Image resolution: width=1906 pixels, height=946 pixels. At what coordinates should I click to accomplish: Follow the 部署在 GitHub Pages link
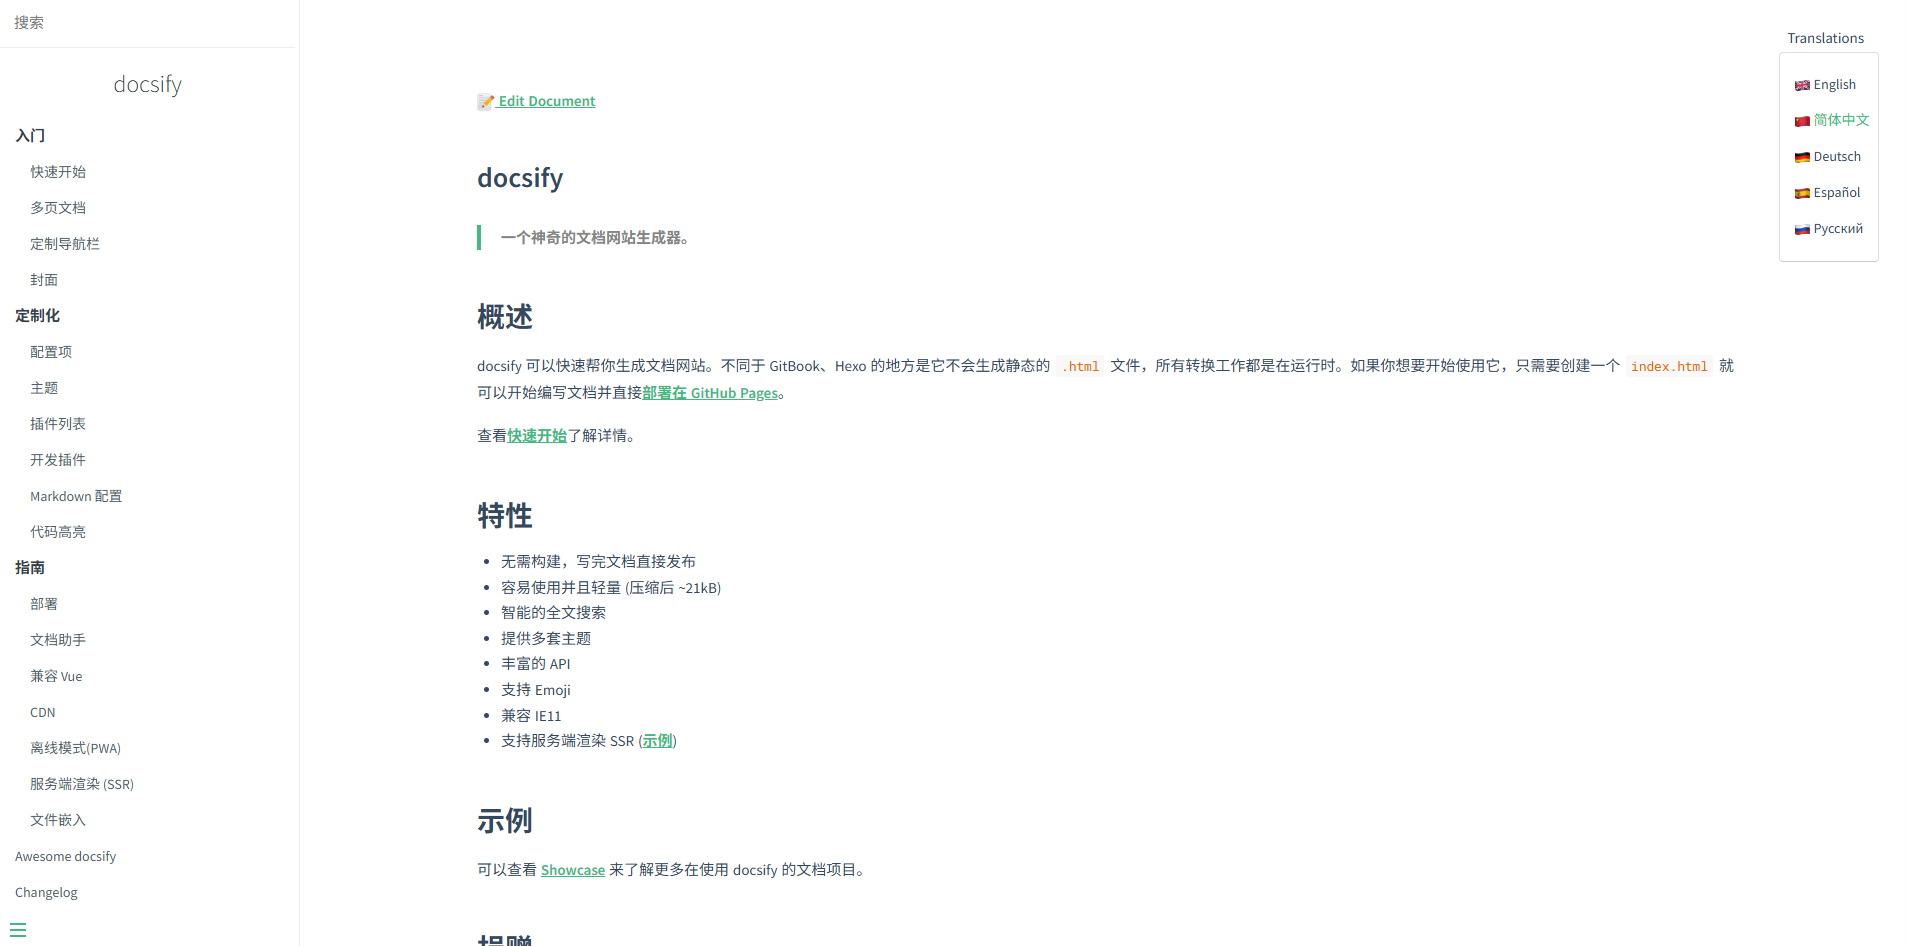[x=710, y=393]
